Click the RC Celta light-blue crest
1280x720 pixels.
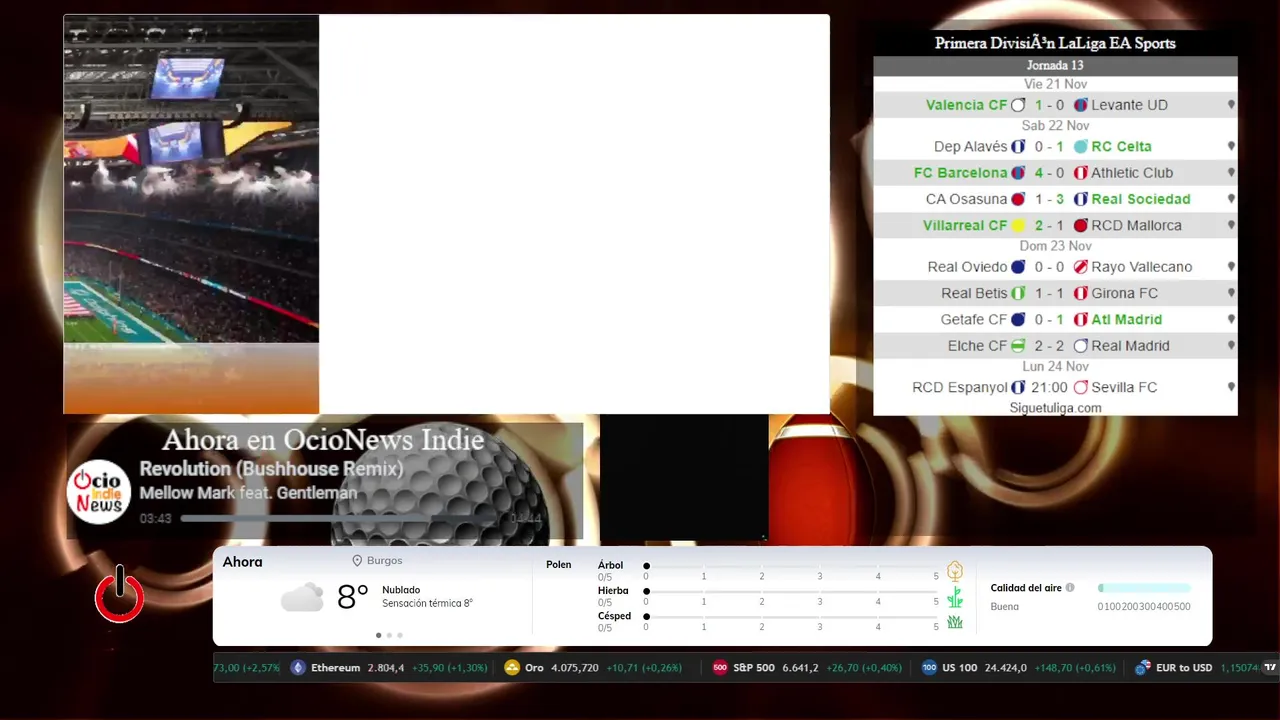tap(1081, 147)
